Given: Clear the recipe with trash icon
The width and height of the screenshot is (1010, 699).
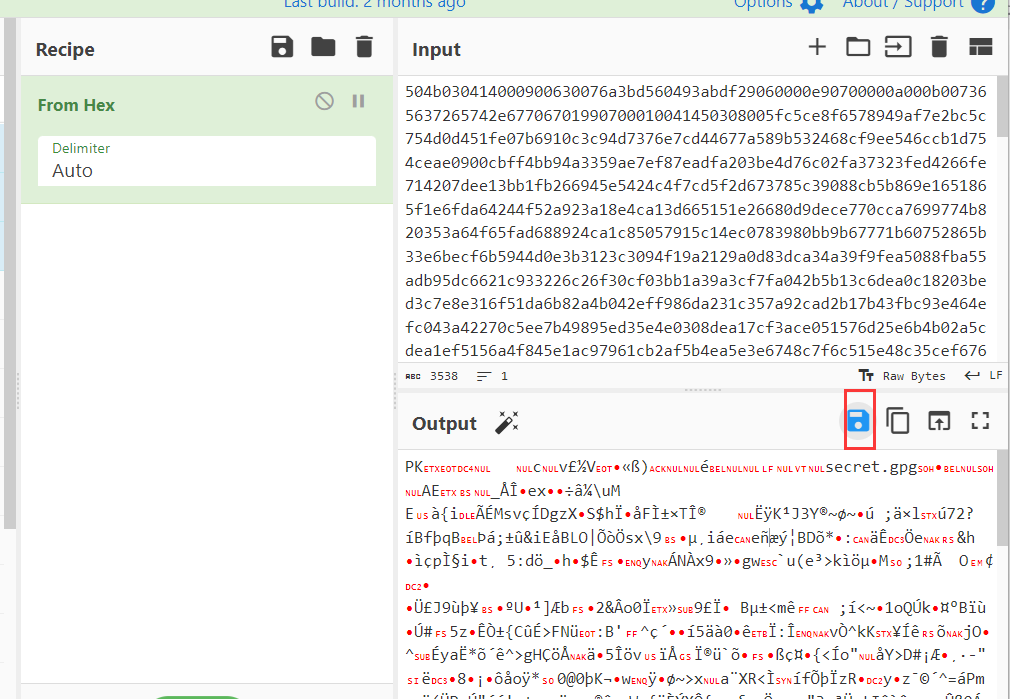Looking at the screenshot, I should [x=364, y=47].
